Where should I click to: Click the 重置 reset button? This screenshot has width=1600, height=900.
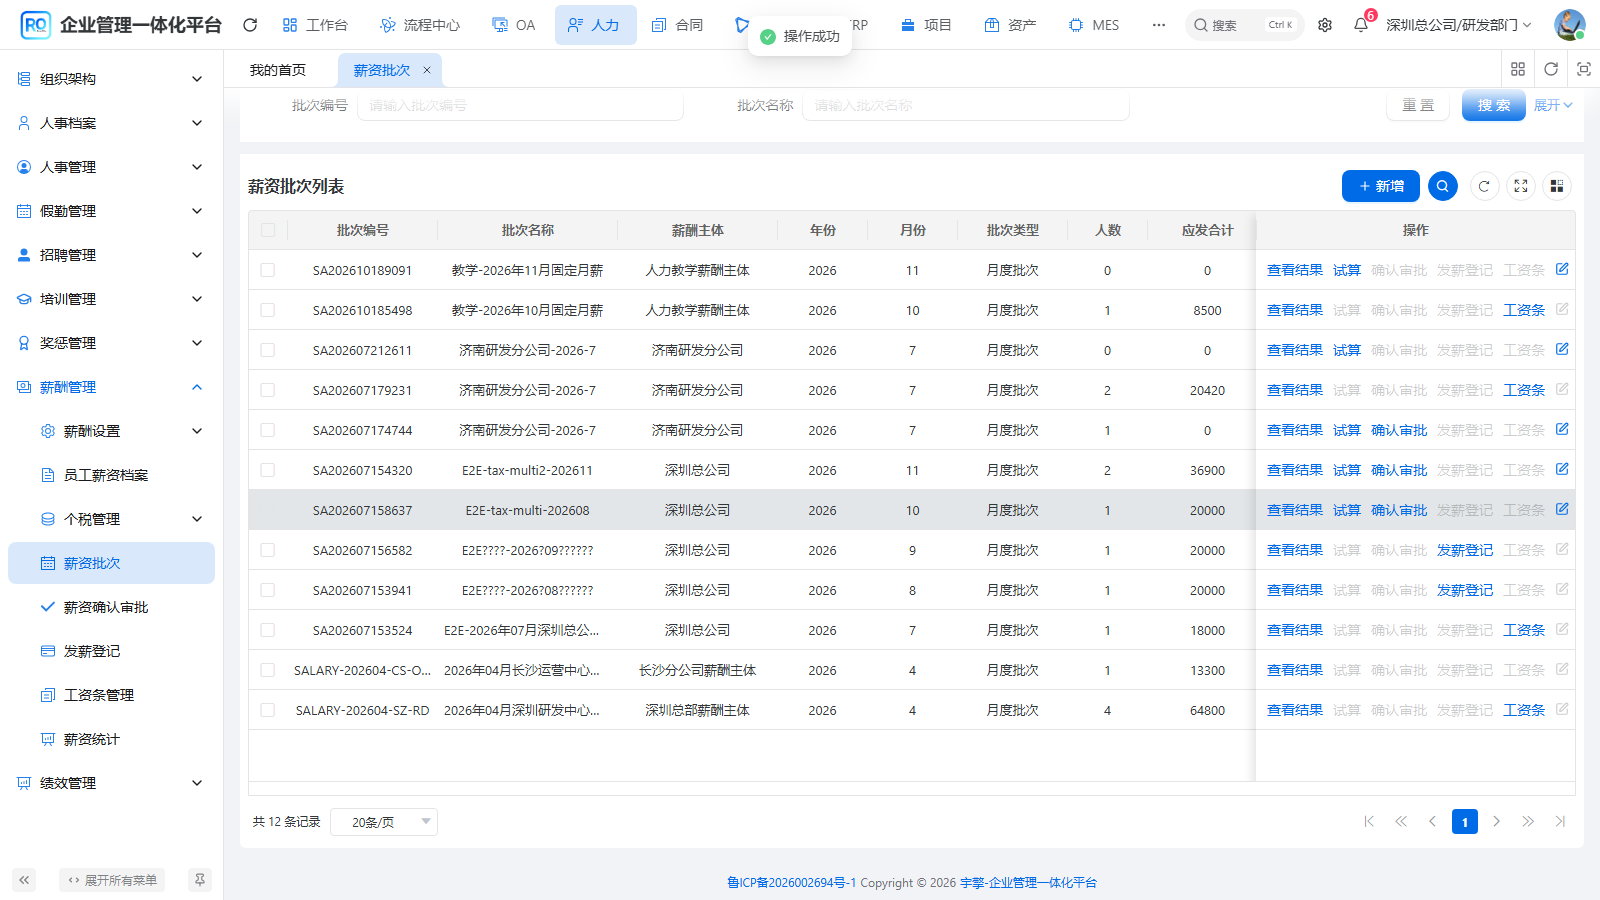[x=1418, y=105]
